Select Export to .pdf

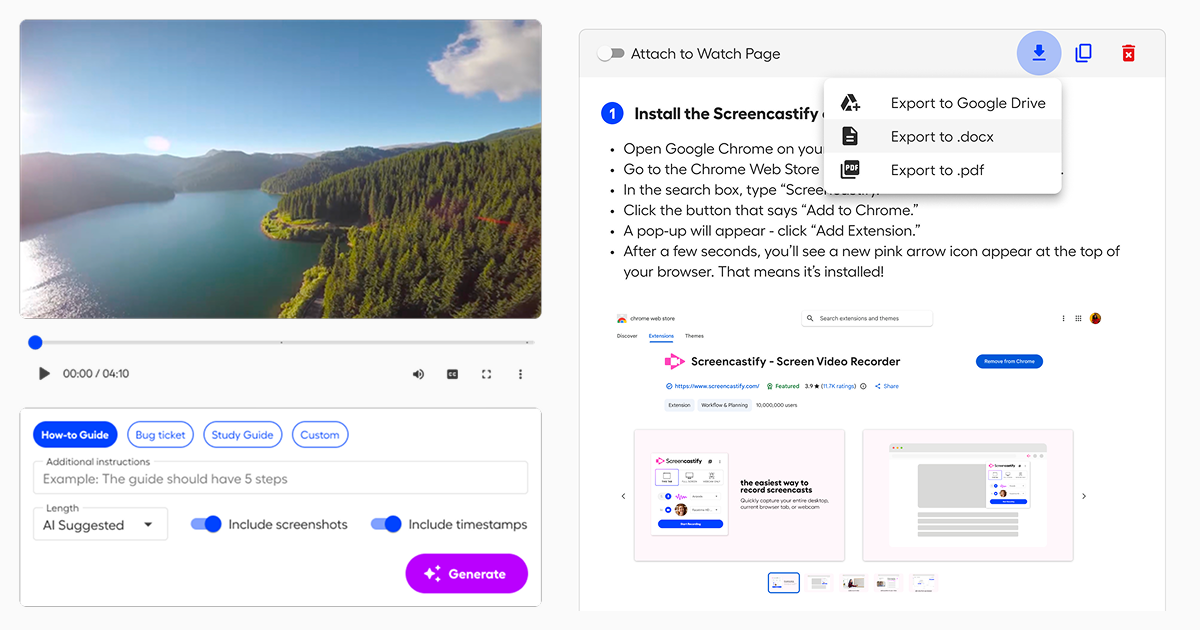[934, 169]
